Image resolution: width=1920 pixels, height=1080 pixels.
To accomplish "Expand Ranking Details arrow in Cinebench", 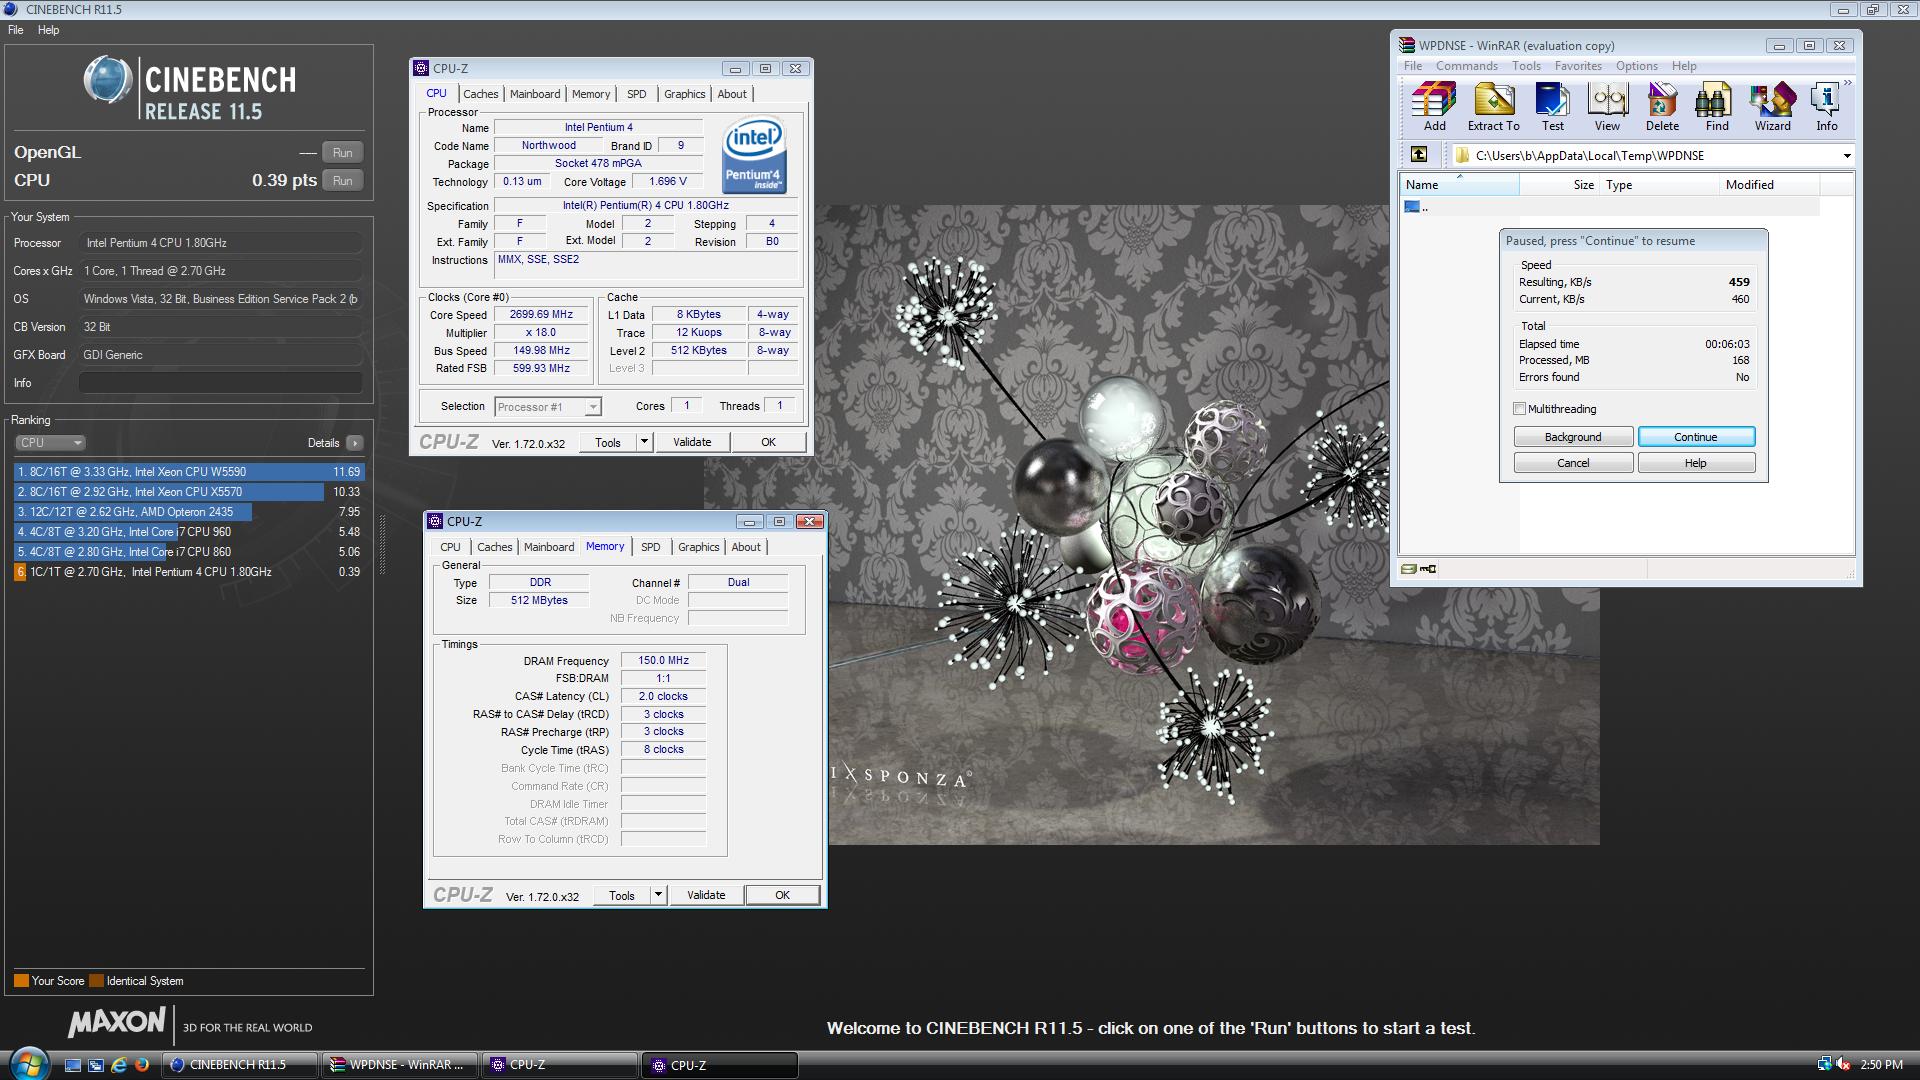I will pyautogui.click(x=354, y=443).
